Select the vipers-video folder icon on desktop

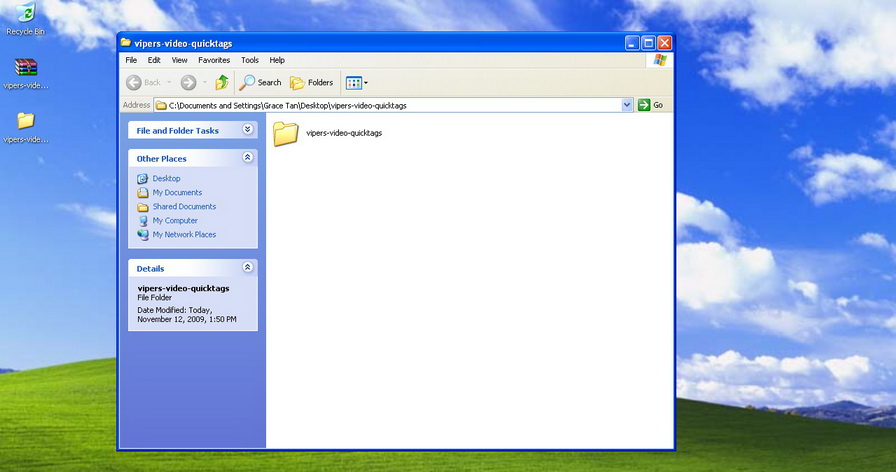[x=26, y=127]
